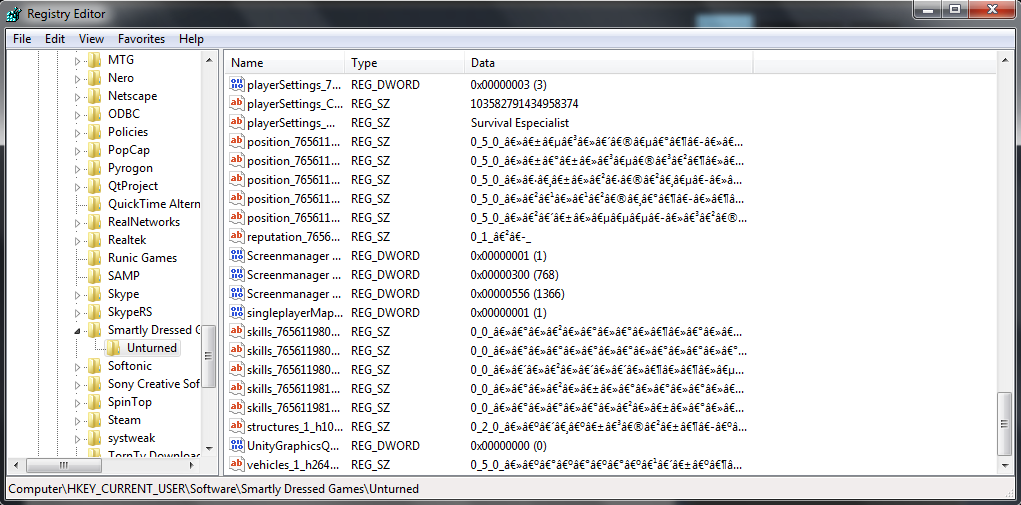Click the Registry Editor title bar icon
Image resolution: width=1021 pixels, height=505 pixels.
click(x=14, y=14)
